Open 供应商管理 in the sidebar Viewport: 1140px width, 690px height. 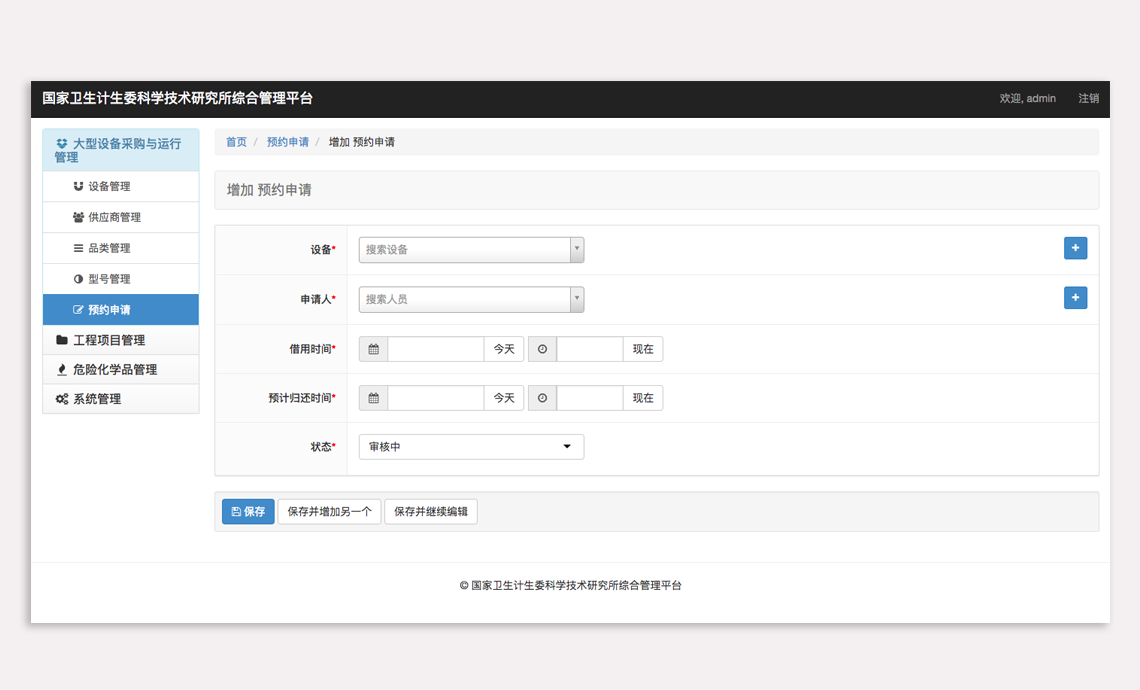point(114,217)
